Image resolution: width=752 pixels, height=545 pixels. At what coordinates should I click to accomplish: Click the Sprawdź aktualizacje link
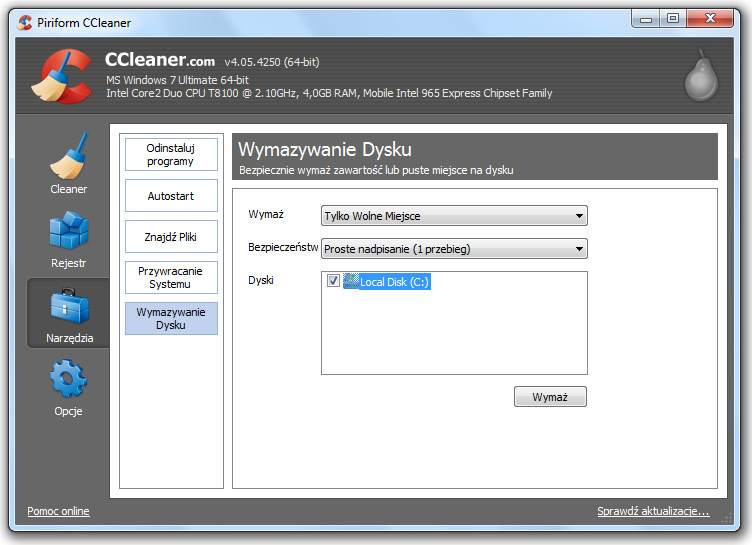(653, 511)
